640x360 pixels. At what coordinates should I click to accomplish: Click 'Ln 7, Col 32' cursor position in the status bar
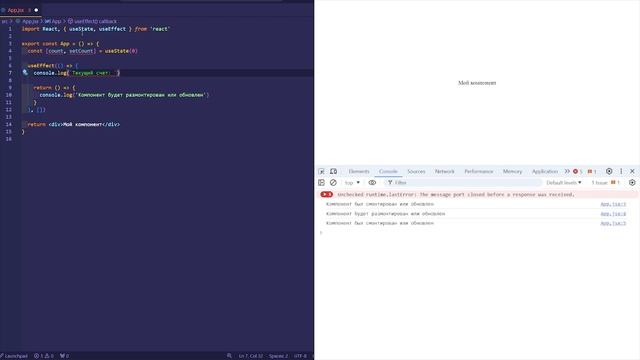251,356
